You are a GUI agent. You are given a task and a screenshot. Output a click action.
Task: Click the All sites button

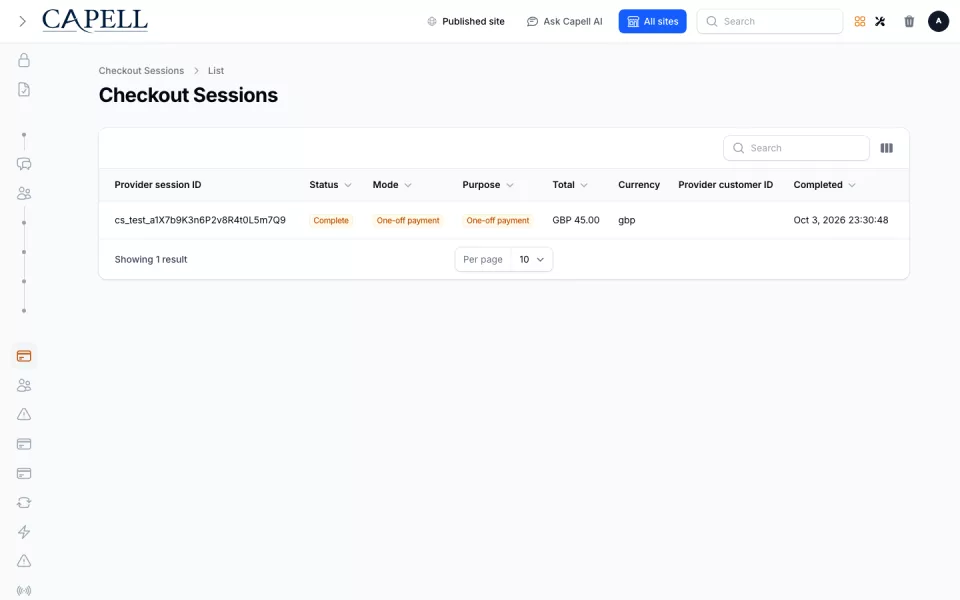coord(652,21)
